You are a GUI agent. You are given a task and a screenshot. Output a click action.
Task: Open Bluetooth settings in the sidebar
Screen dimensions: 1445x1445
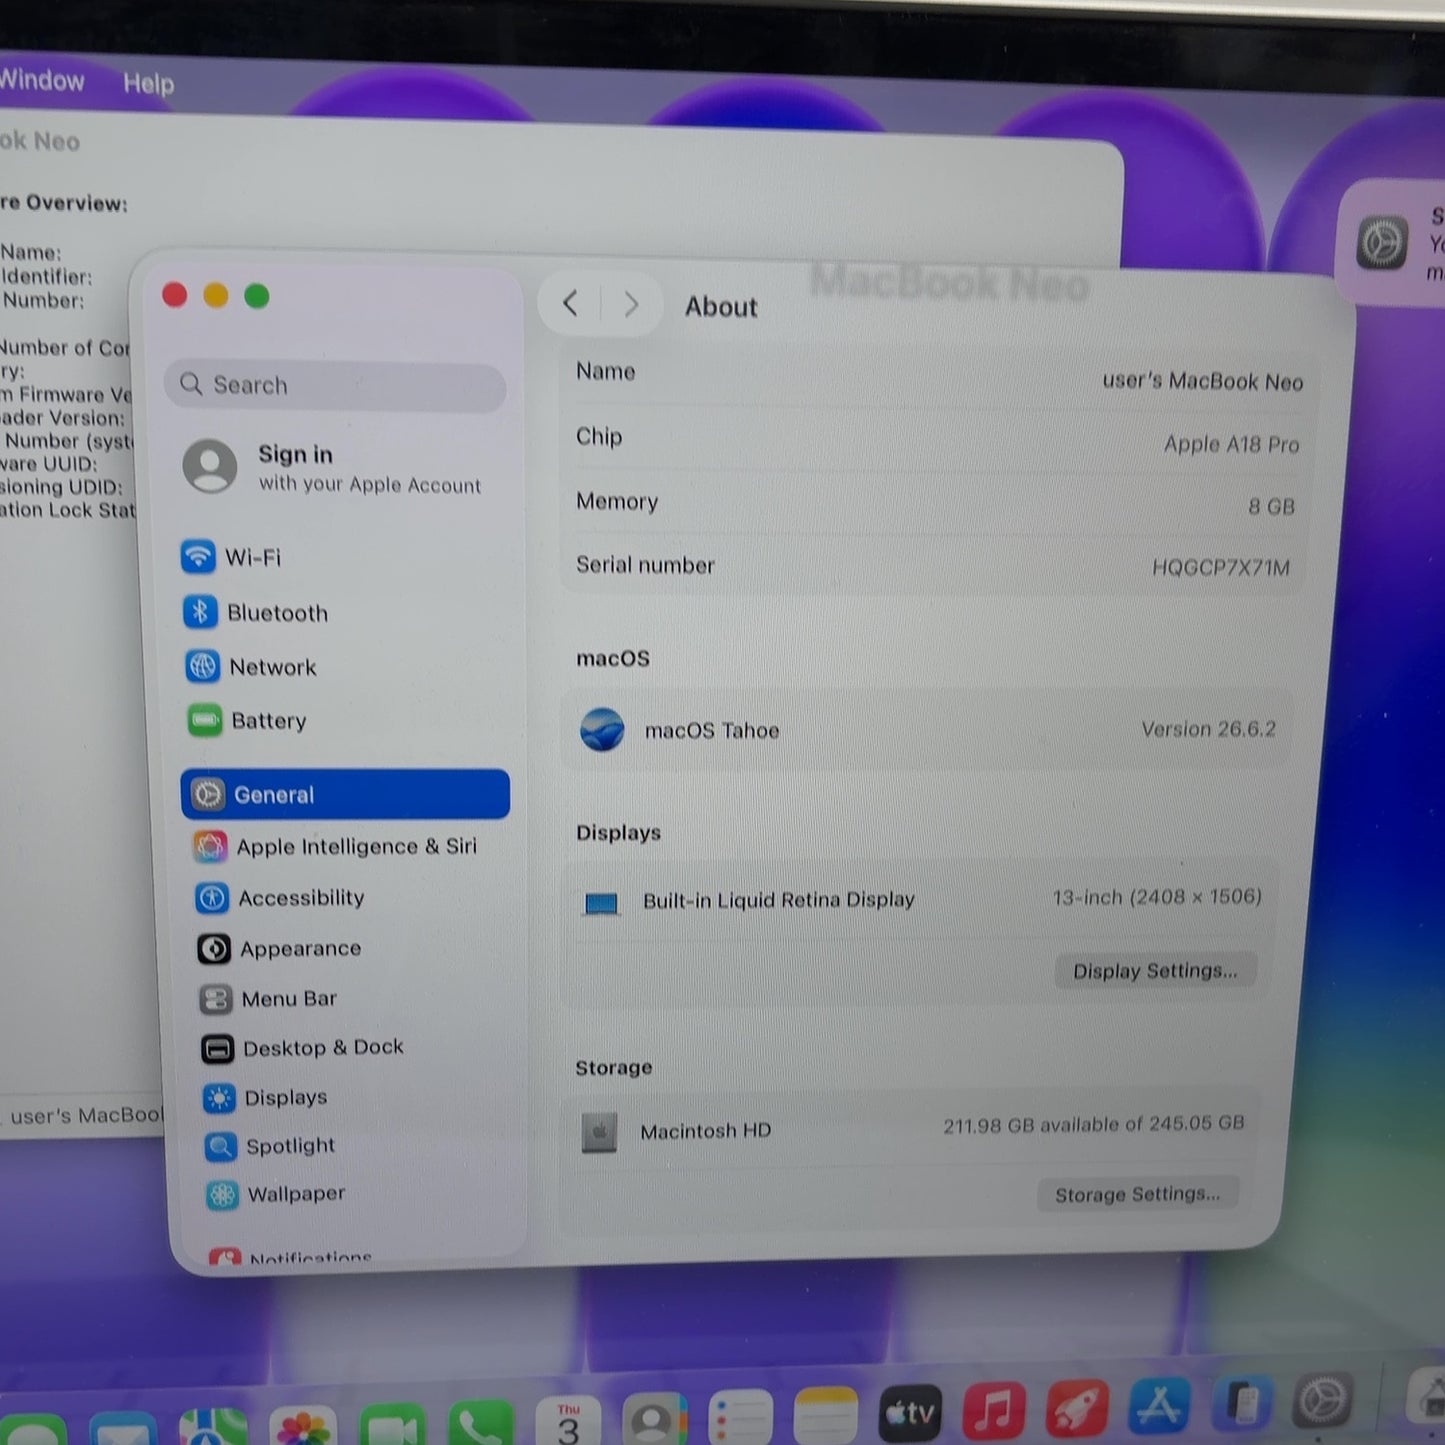click(x=256, y=612)
